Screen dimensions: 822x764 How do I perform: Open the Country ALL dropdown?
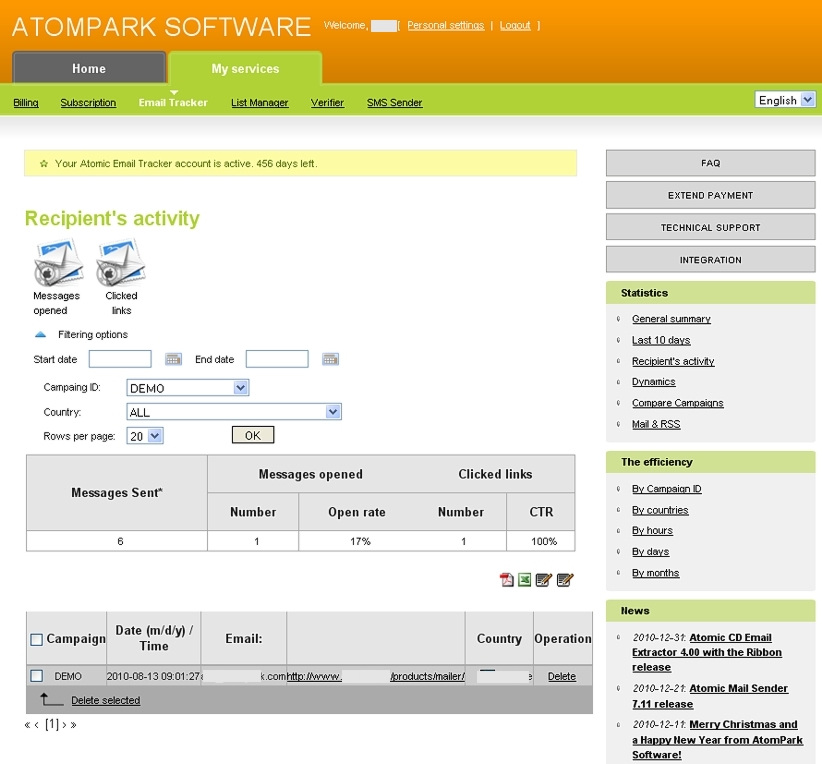pos(234,412)
